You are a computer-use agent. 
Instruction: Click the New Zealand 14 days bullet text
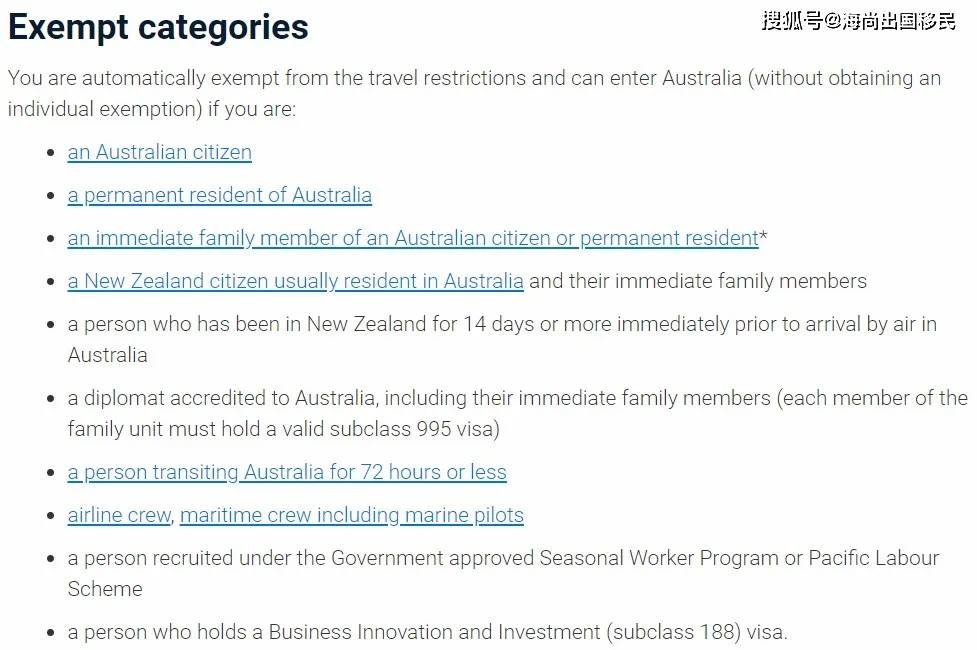pos(500,325)
